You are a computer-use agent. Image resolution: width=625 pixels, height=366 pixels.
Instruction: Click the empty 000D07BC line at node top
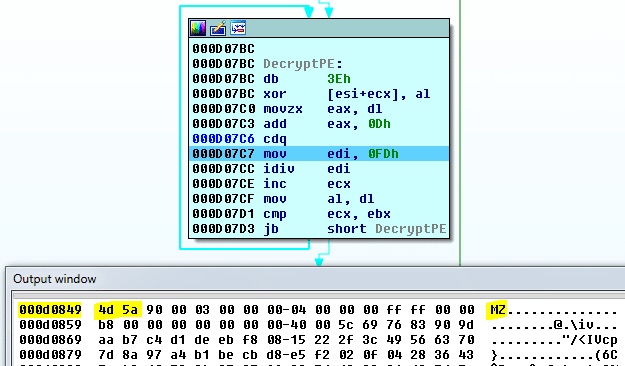[319, 49]
